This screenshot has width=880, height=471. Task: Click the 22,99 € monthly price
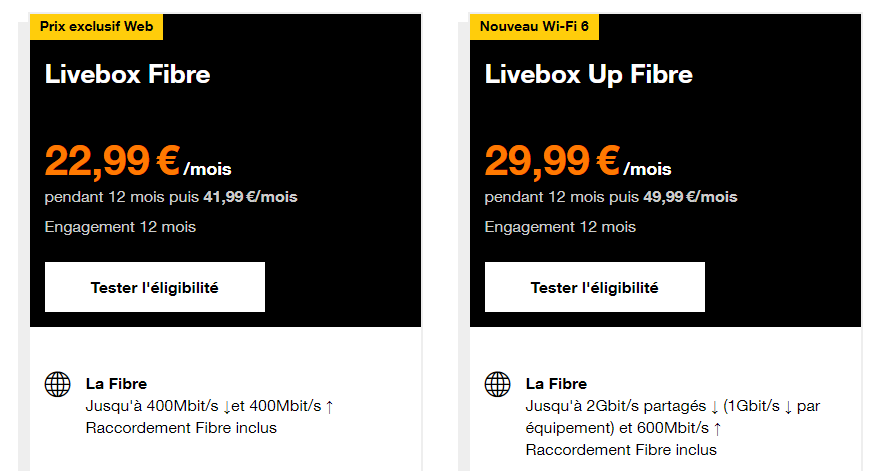pos(112,161)
